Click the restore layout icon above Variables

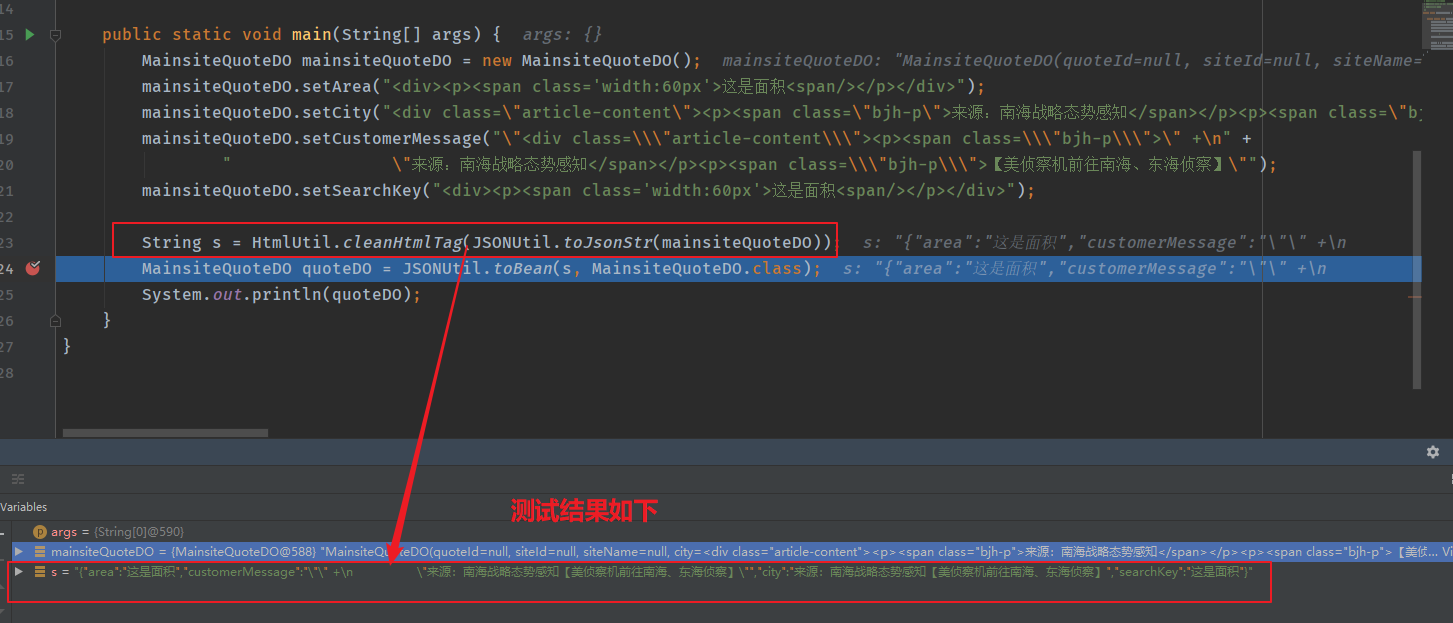18,479
